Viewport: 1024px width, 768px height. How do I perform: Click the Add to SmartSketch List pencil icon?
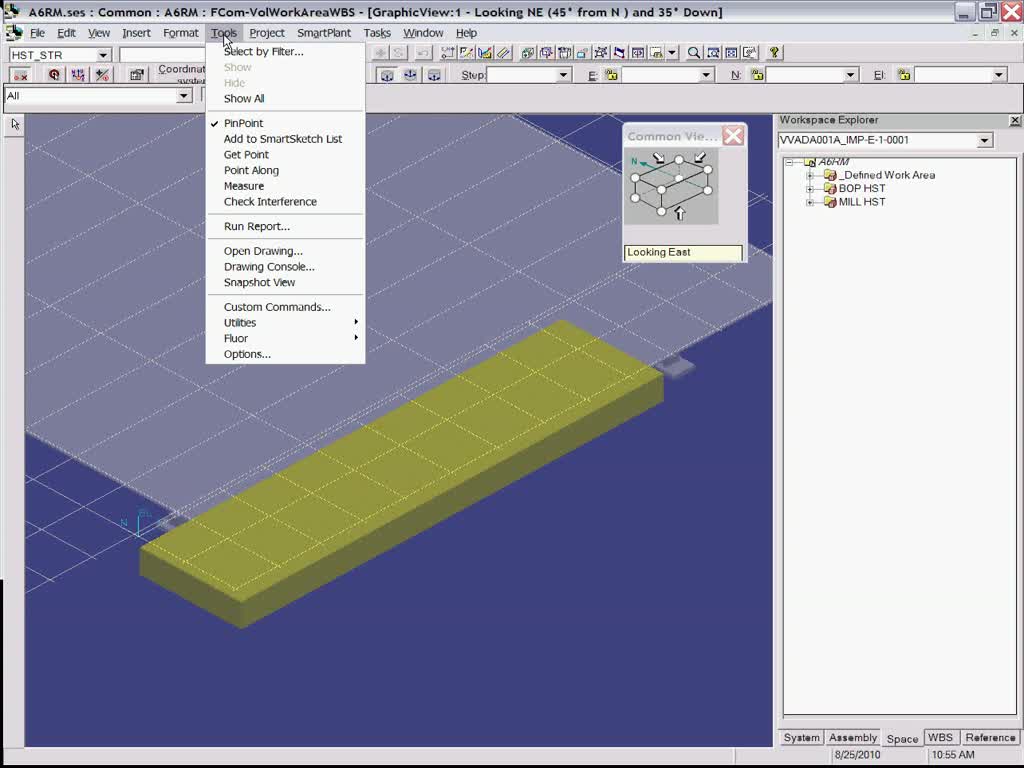466,53
